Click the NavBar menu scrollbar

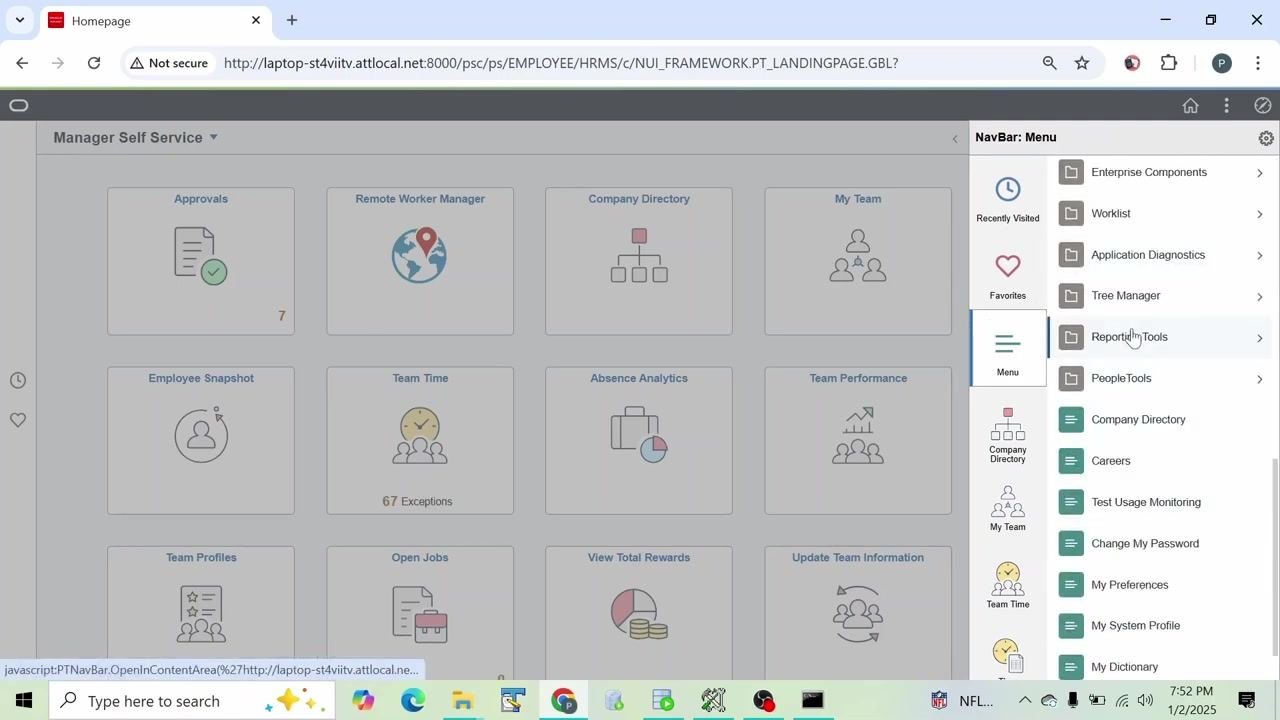pos(1274,557)
